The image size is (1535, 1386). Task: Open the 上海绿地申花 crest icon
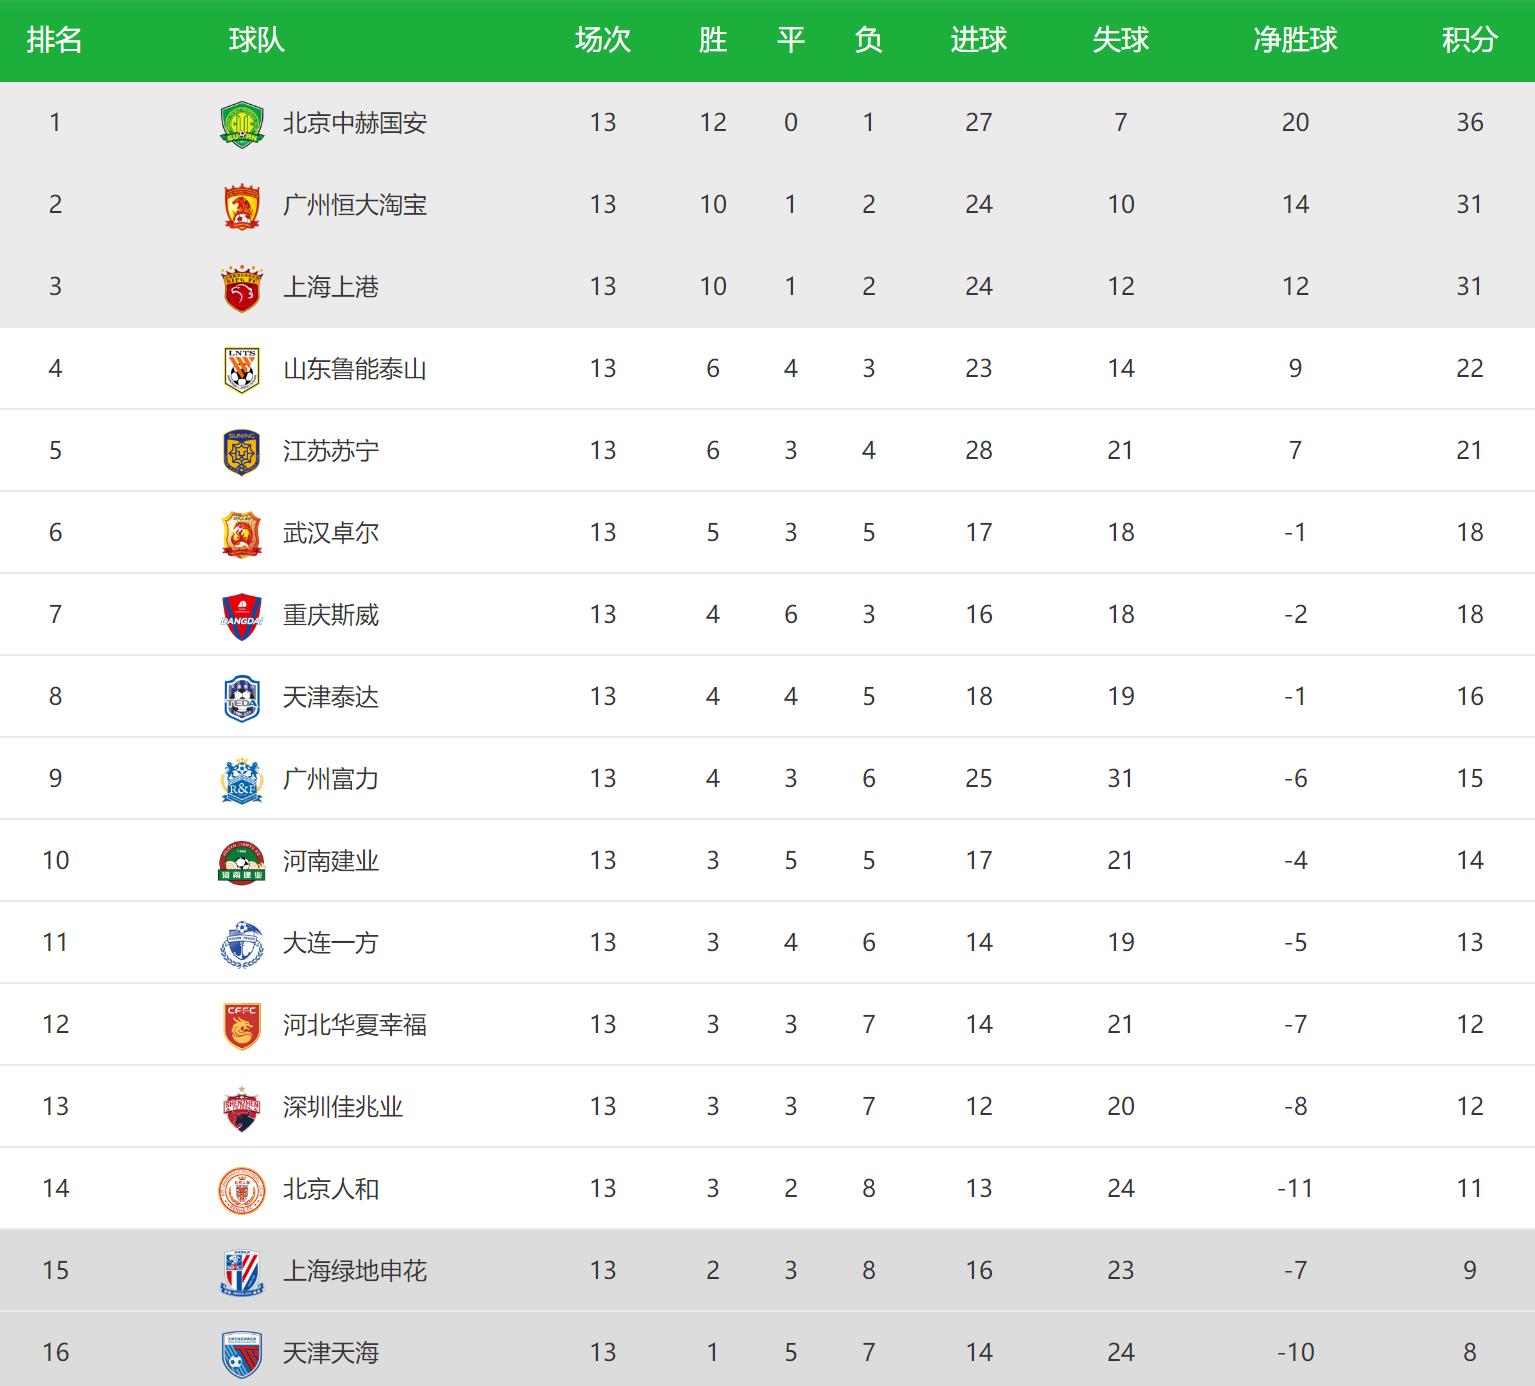coord(241,1272)
